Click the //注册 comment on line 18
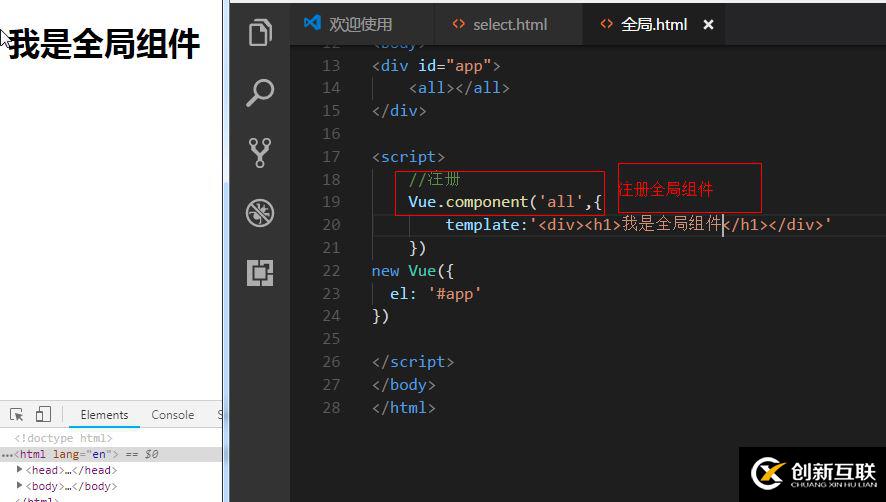This screenshot has height=502, width=886. pos(435,179)
